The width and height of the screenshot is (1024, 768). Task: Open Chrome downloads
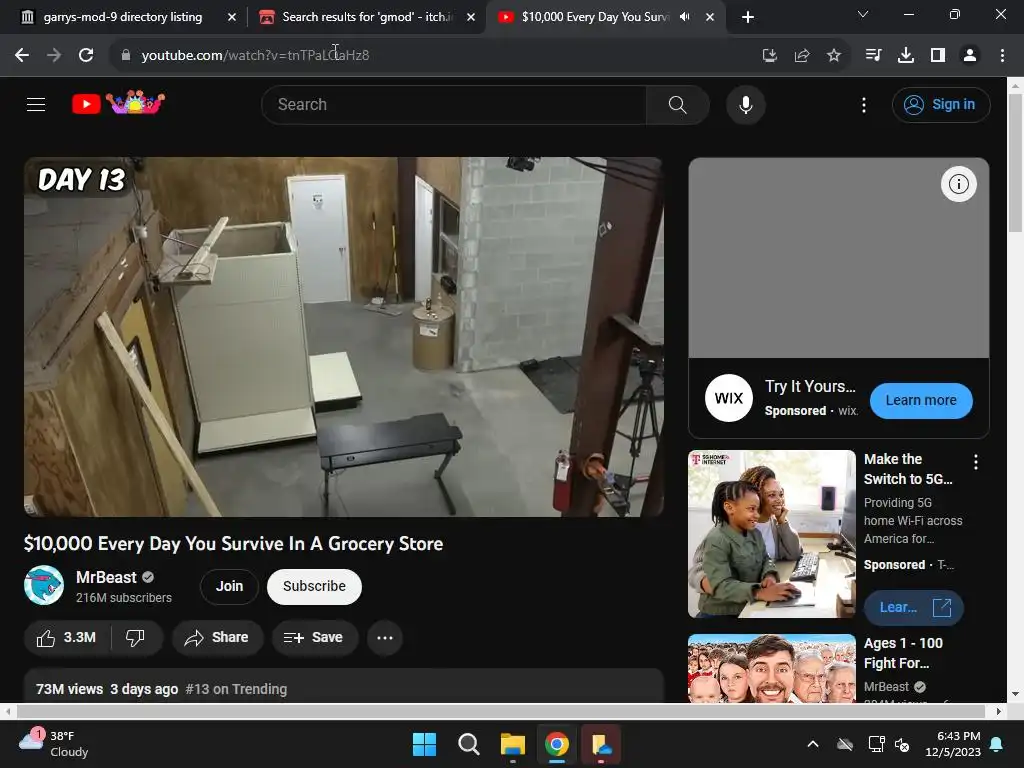click(905, 56)
